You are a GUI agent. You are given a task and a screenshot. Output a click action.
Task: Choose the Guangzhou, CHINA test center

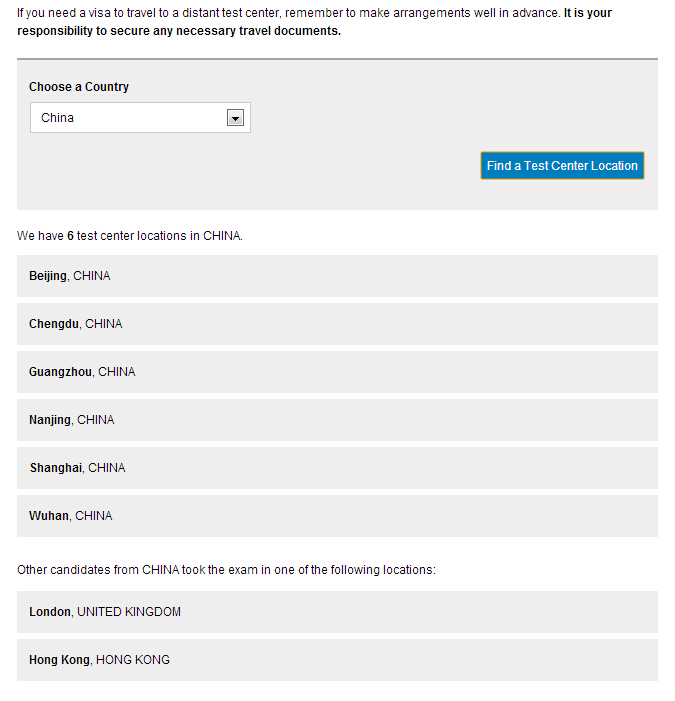coord(337,372)
